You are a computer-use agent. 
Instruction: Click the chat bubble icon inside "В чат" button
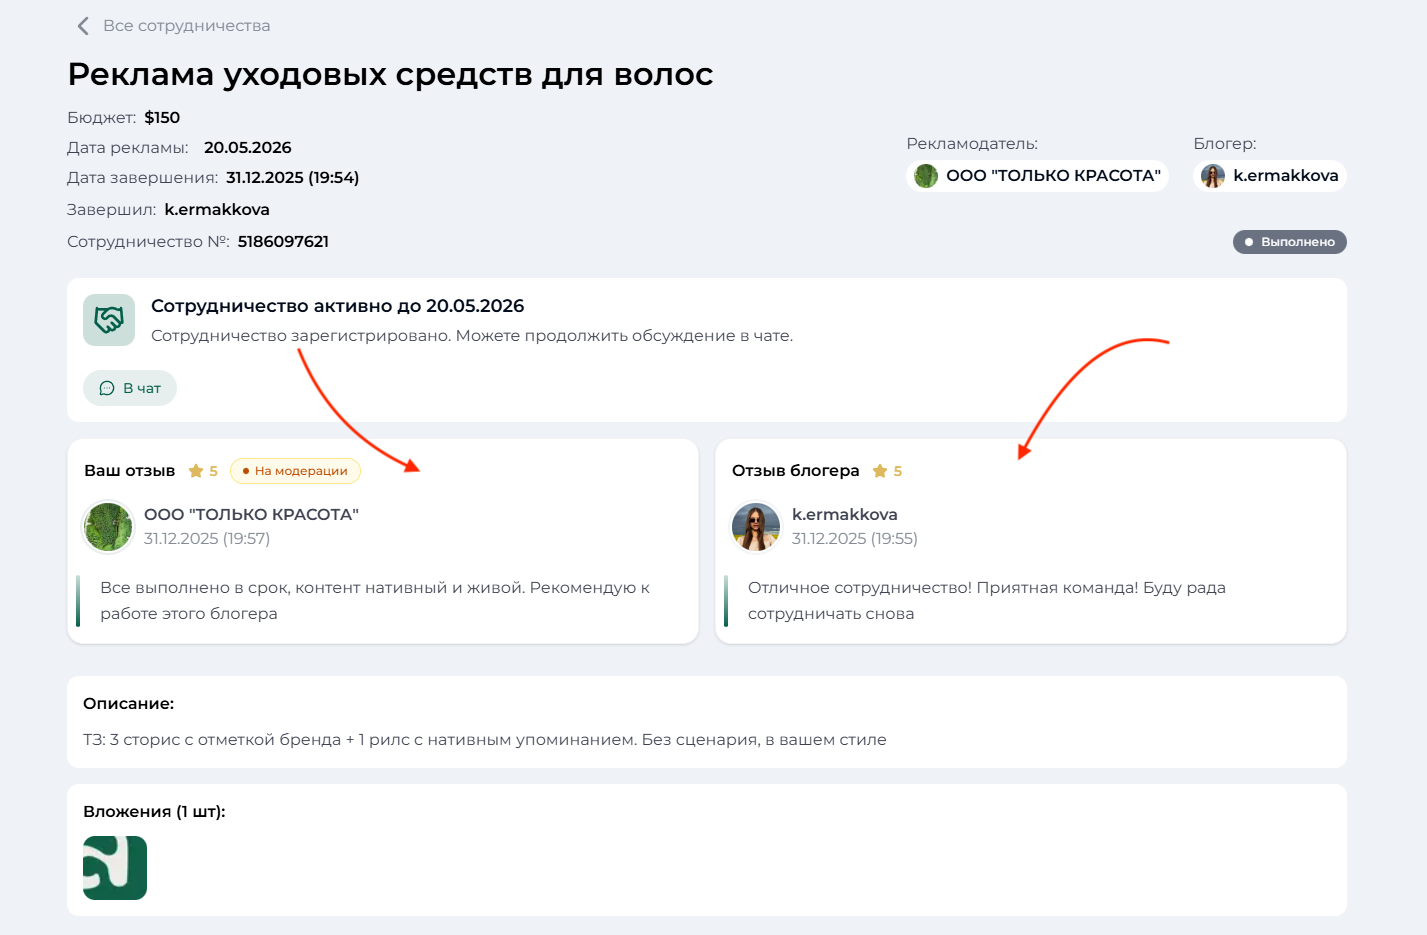108,388
